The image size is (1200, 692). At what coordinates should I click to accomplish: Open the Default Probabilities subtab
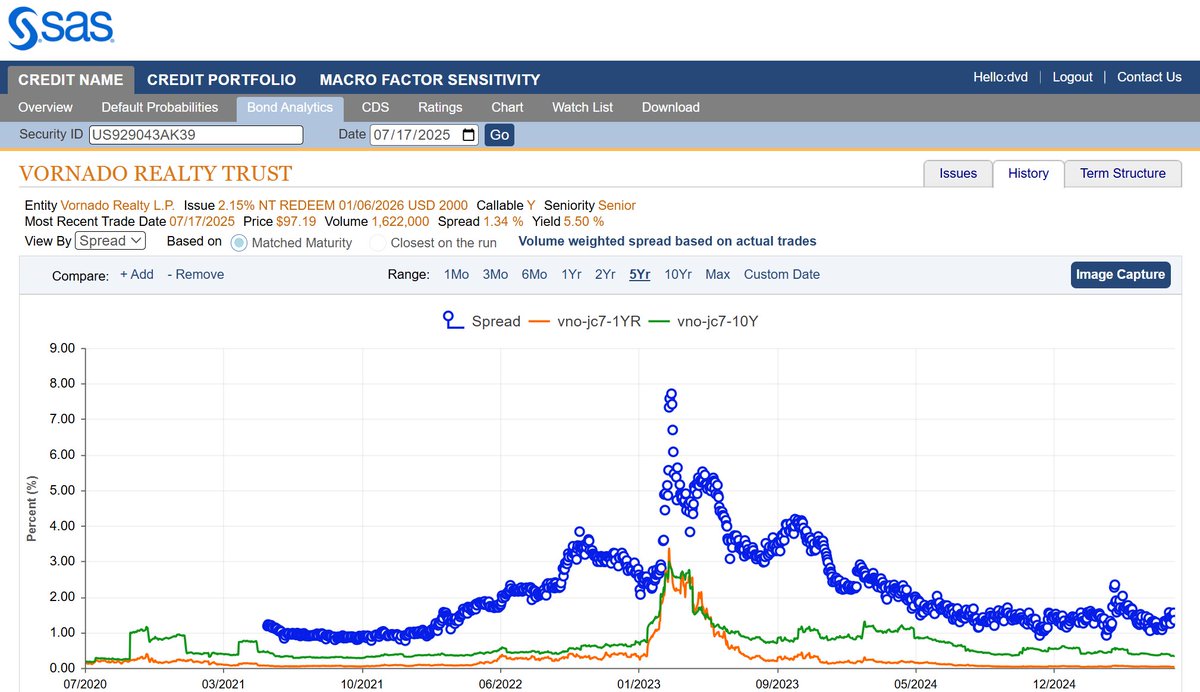click(160, 107)
